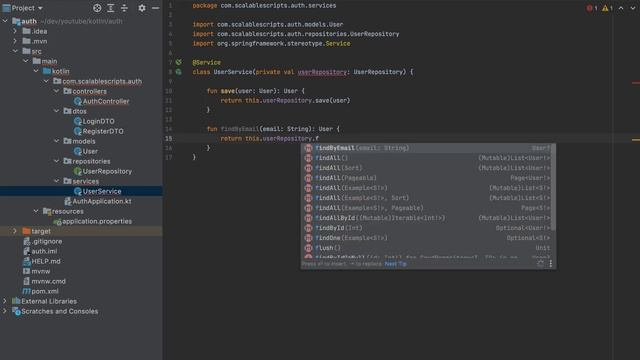Select findOne(Example<S>) completion suggestion
This screenshot has width=640, height=360.
coord(426,238)
